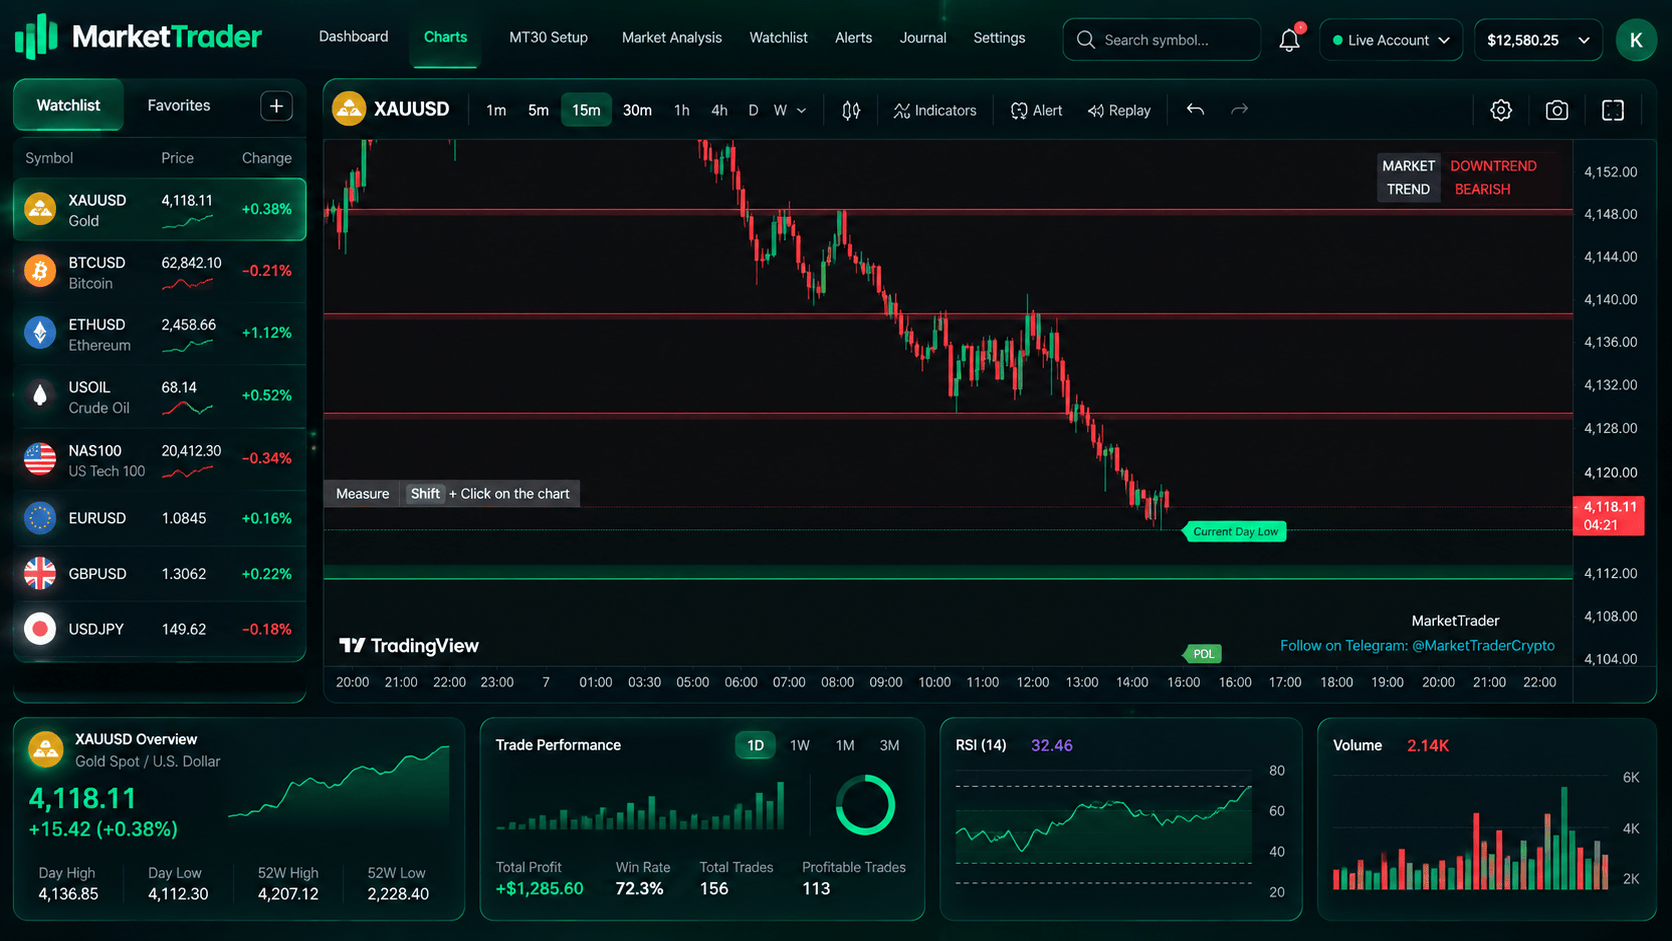
Task: Click the PDL marker label
Action: click(x=1203, y=654)
